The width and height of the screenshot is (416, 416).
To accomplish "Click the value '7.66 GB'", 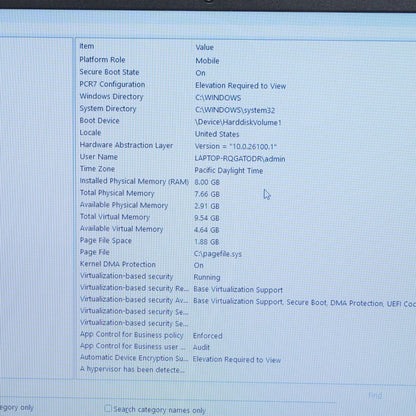I will pos(207,194).
